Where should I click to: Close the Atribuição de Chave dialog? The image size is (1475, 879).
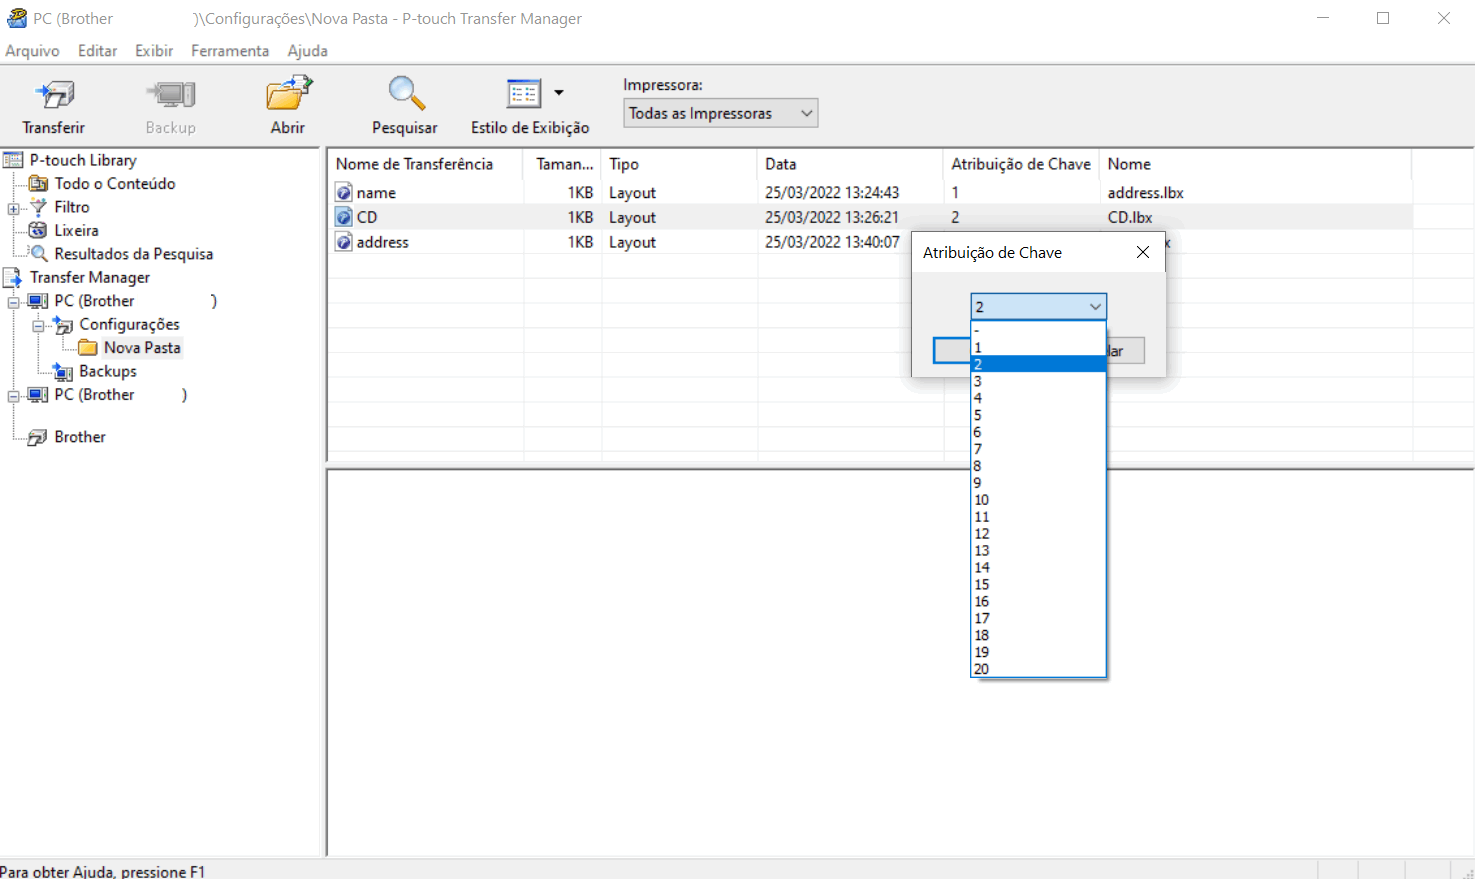(1143, 252)
